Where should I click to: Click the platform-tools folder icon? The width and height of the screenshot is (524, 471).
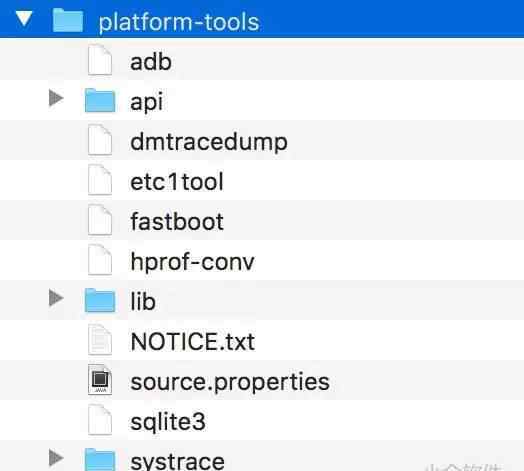68,21
